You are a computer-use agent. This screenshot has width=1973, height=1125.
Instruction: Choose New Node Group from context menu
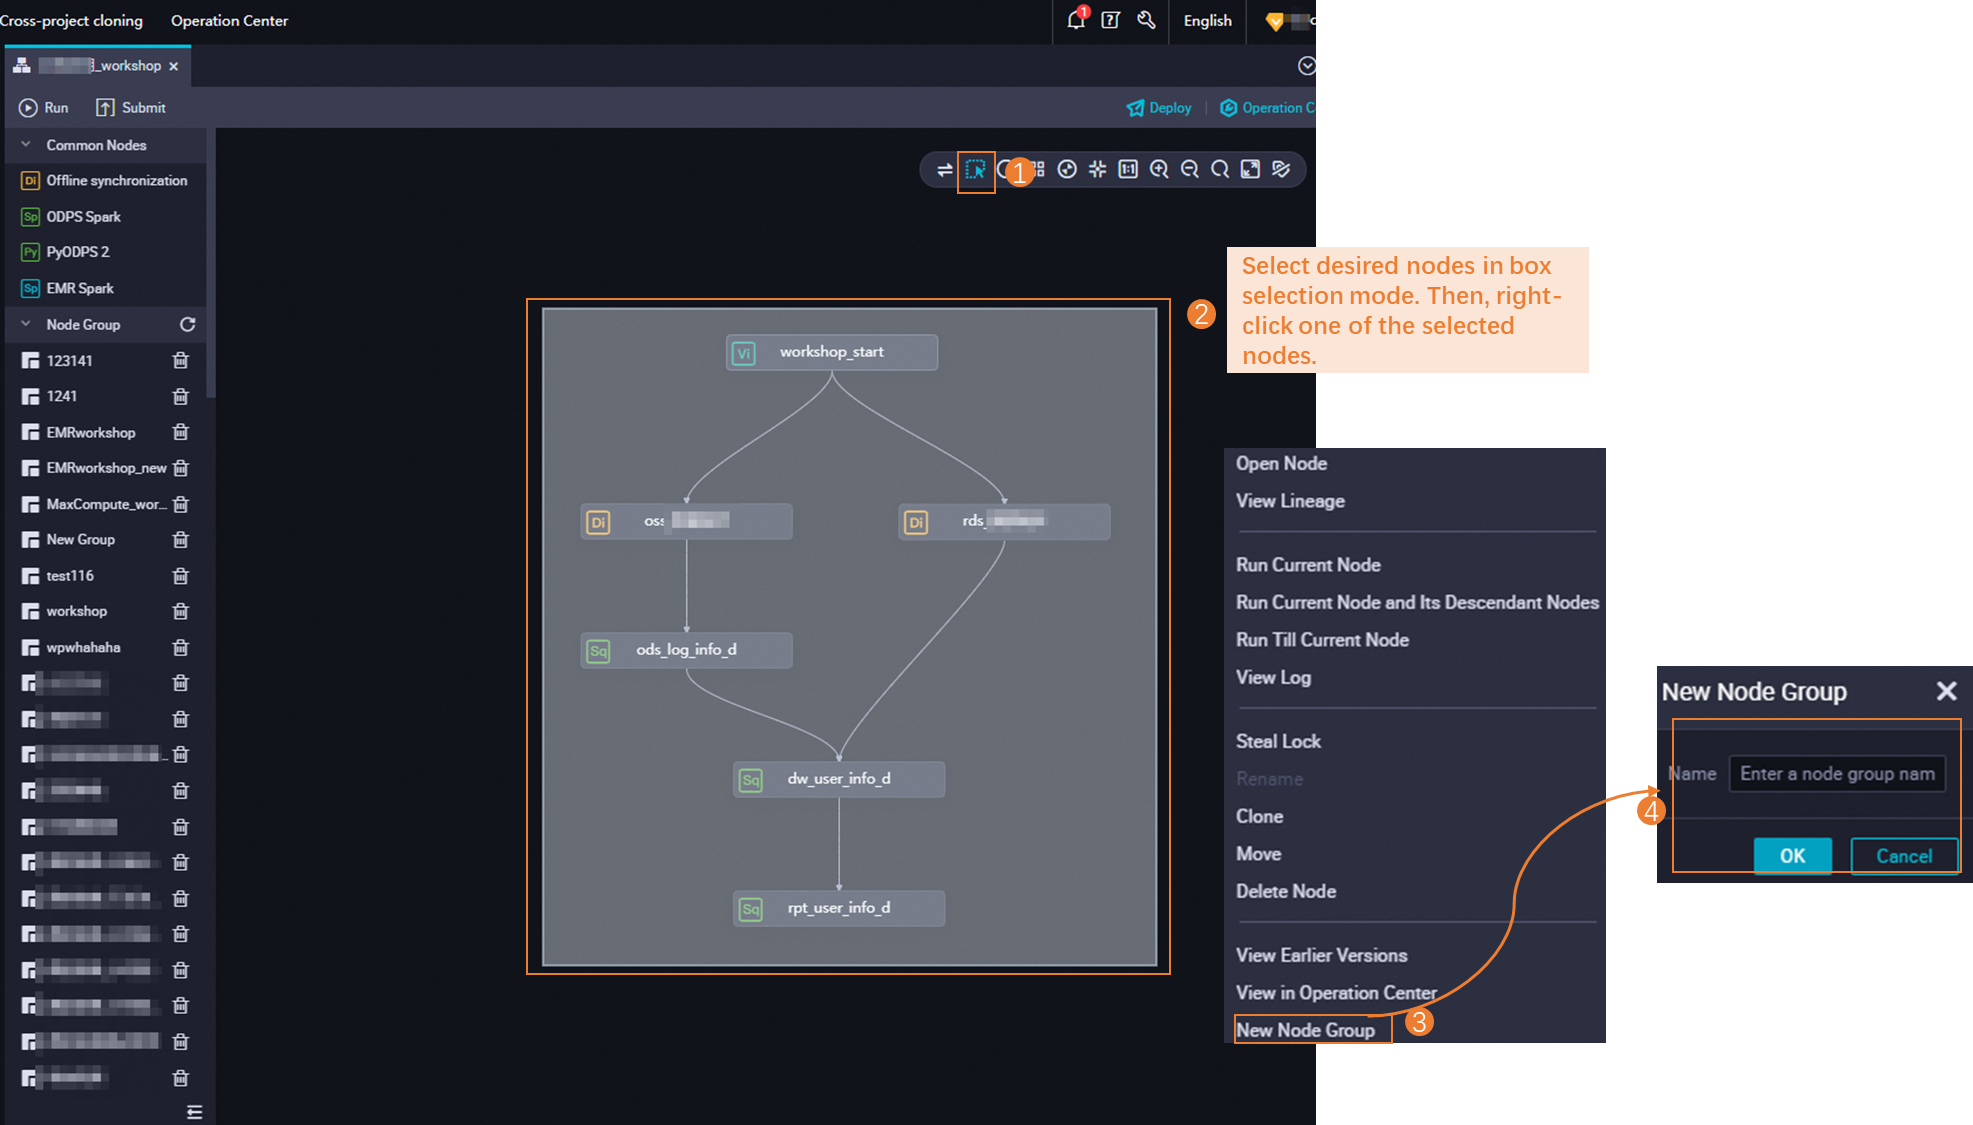tap(1305, 1030)
